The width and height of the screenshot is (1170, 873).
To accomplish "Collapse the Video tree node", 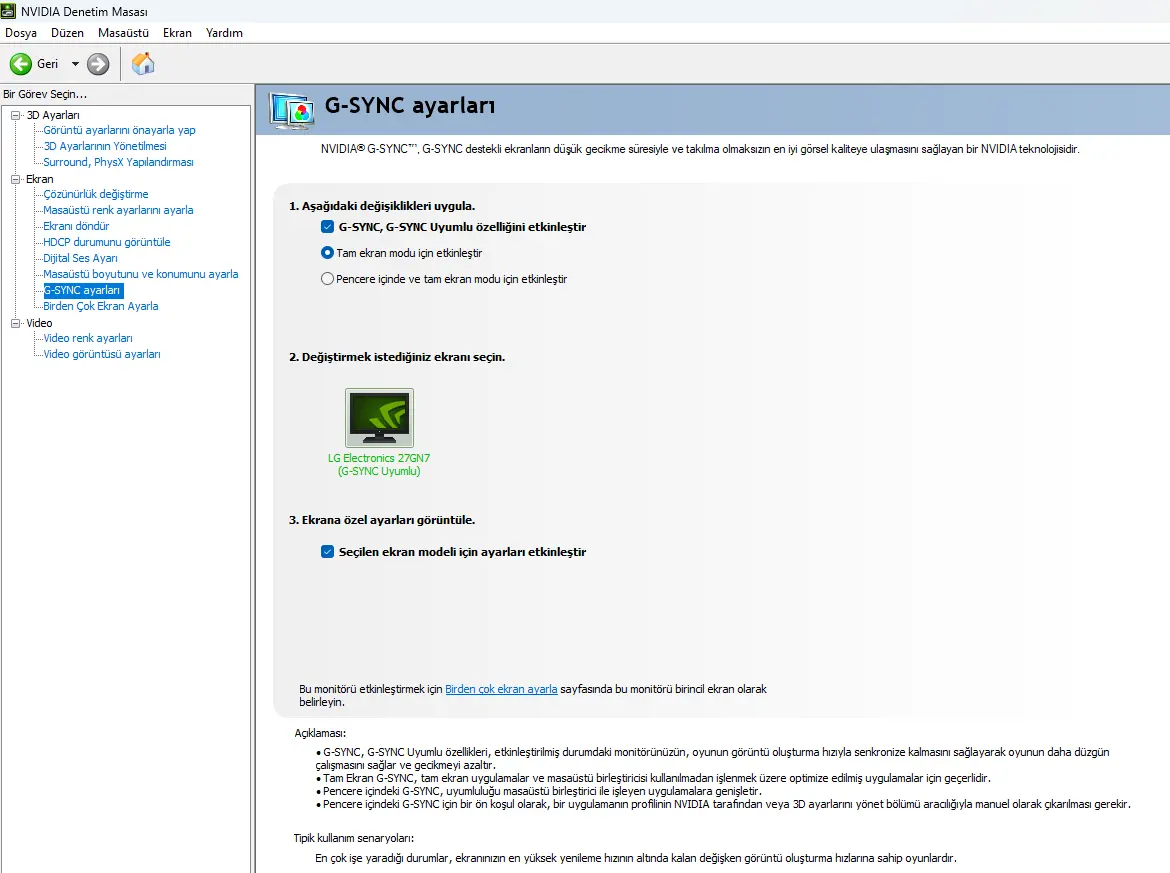I will (16, 323).
